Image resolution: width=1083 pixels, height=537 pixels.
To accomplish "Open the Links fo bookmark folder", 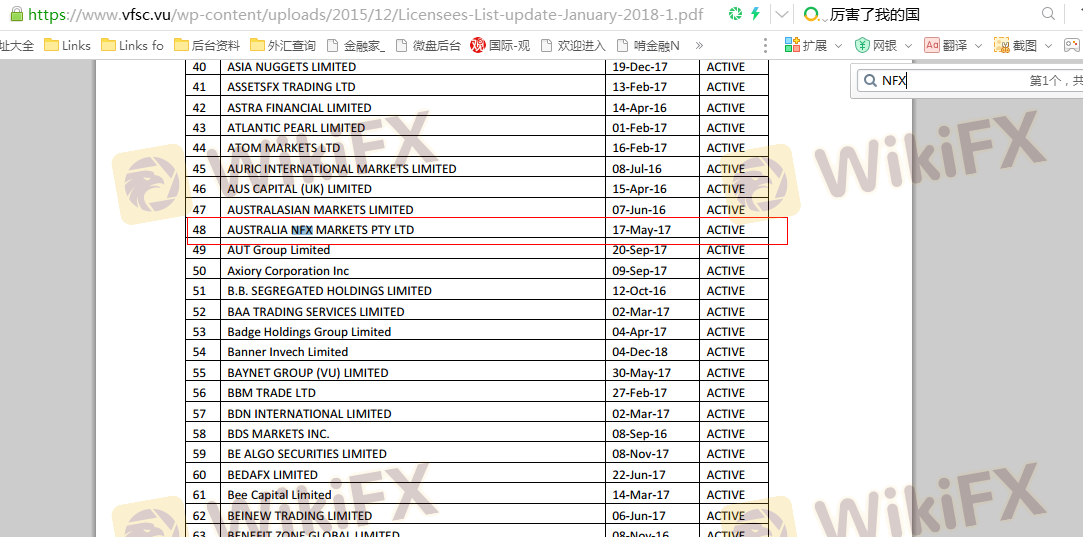I will pyautogui.click(x=133, y=46).
